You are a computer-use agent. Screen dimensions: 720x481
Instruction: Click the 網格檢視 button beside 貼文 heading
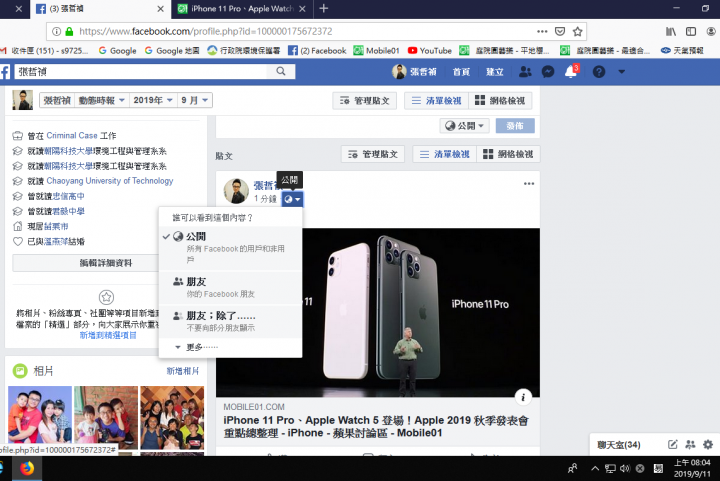tap(508, 154)
